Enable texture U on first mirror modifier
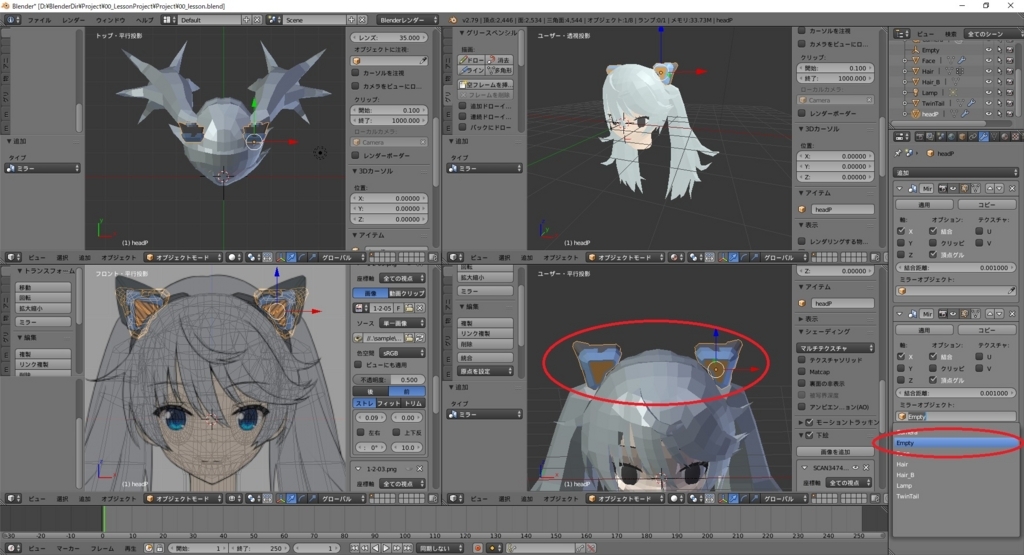Image resolution: width=1024 pixels, height=555 pixels. tap(979, 231)
